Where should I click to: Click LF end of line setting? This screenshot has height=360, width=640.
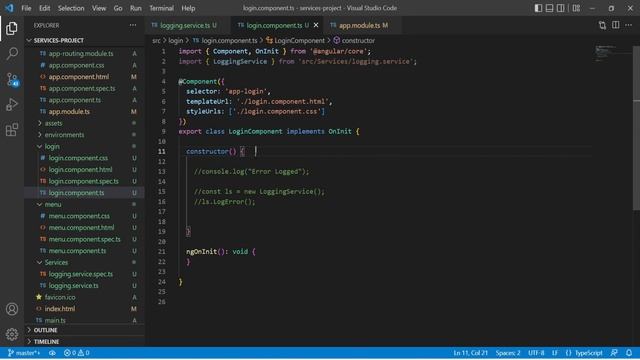point(555,353)
